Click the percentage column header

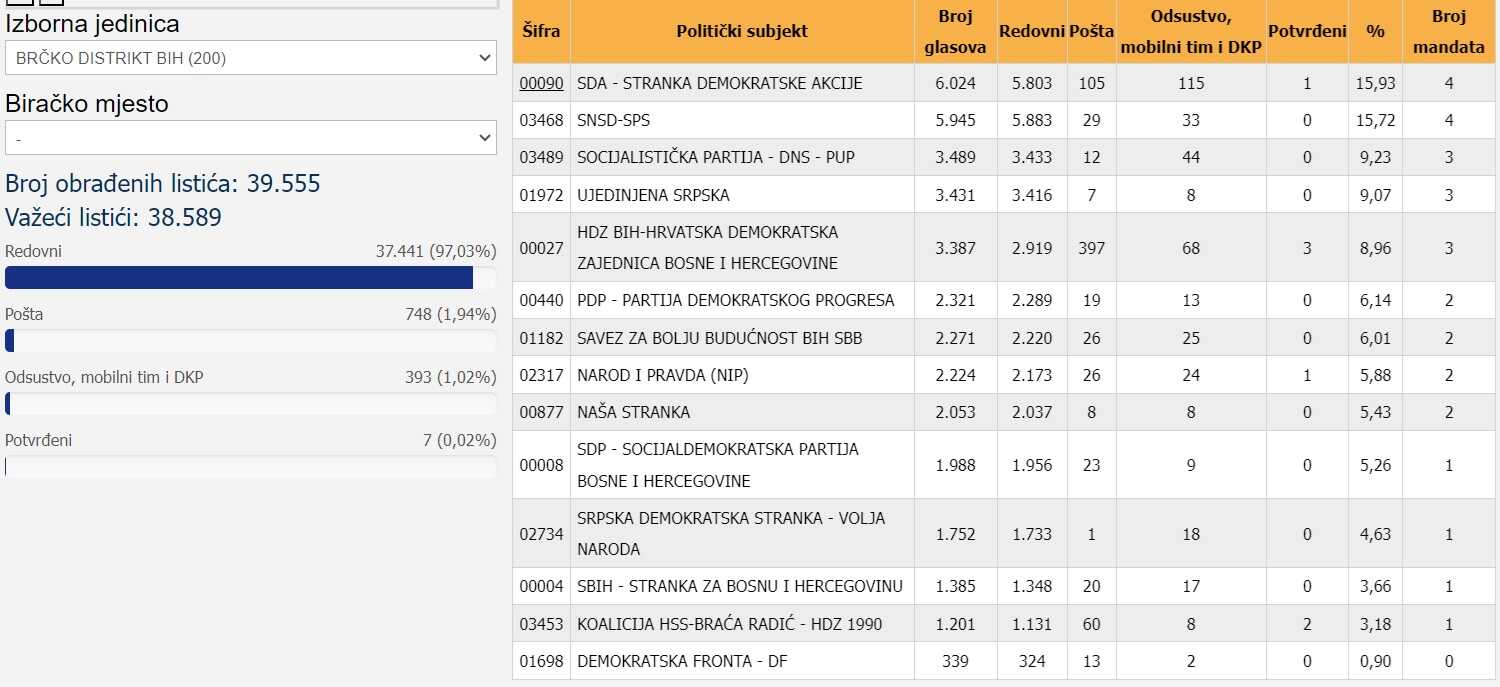(x=1375, y=31)
